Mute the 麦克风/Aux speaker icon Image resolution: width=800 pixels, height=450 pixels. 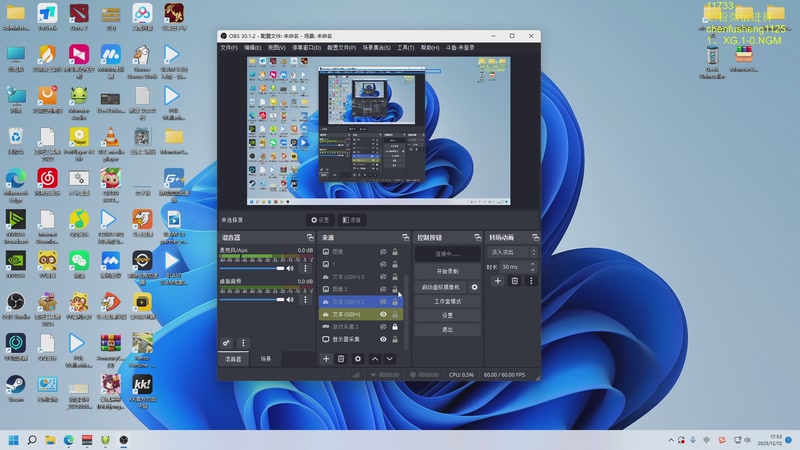tap(292, 268)
